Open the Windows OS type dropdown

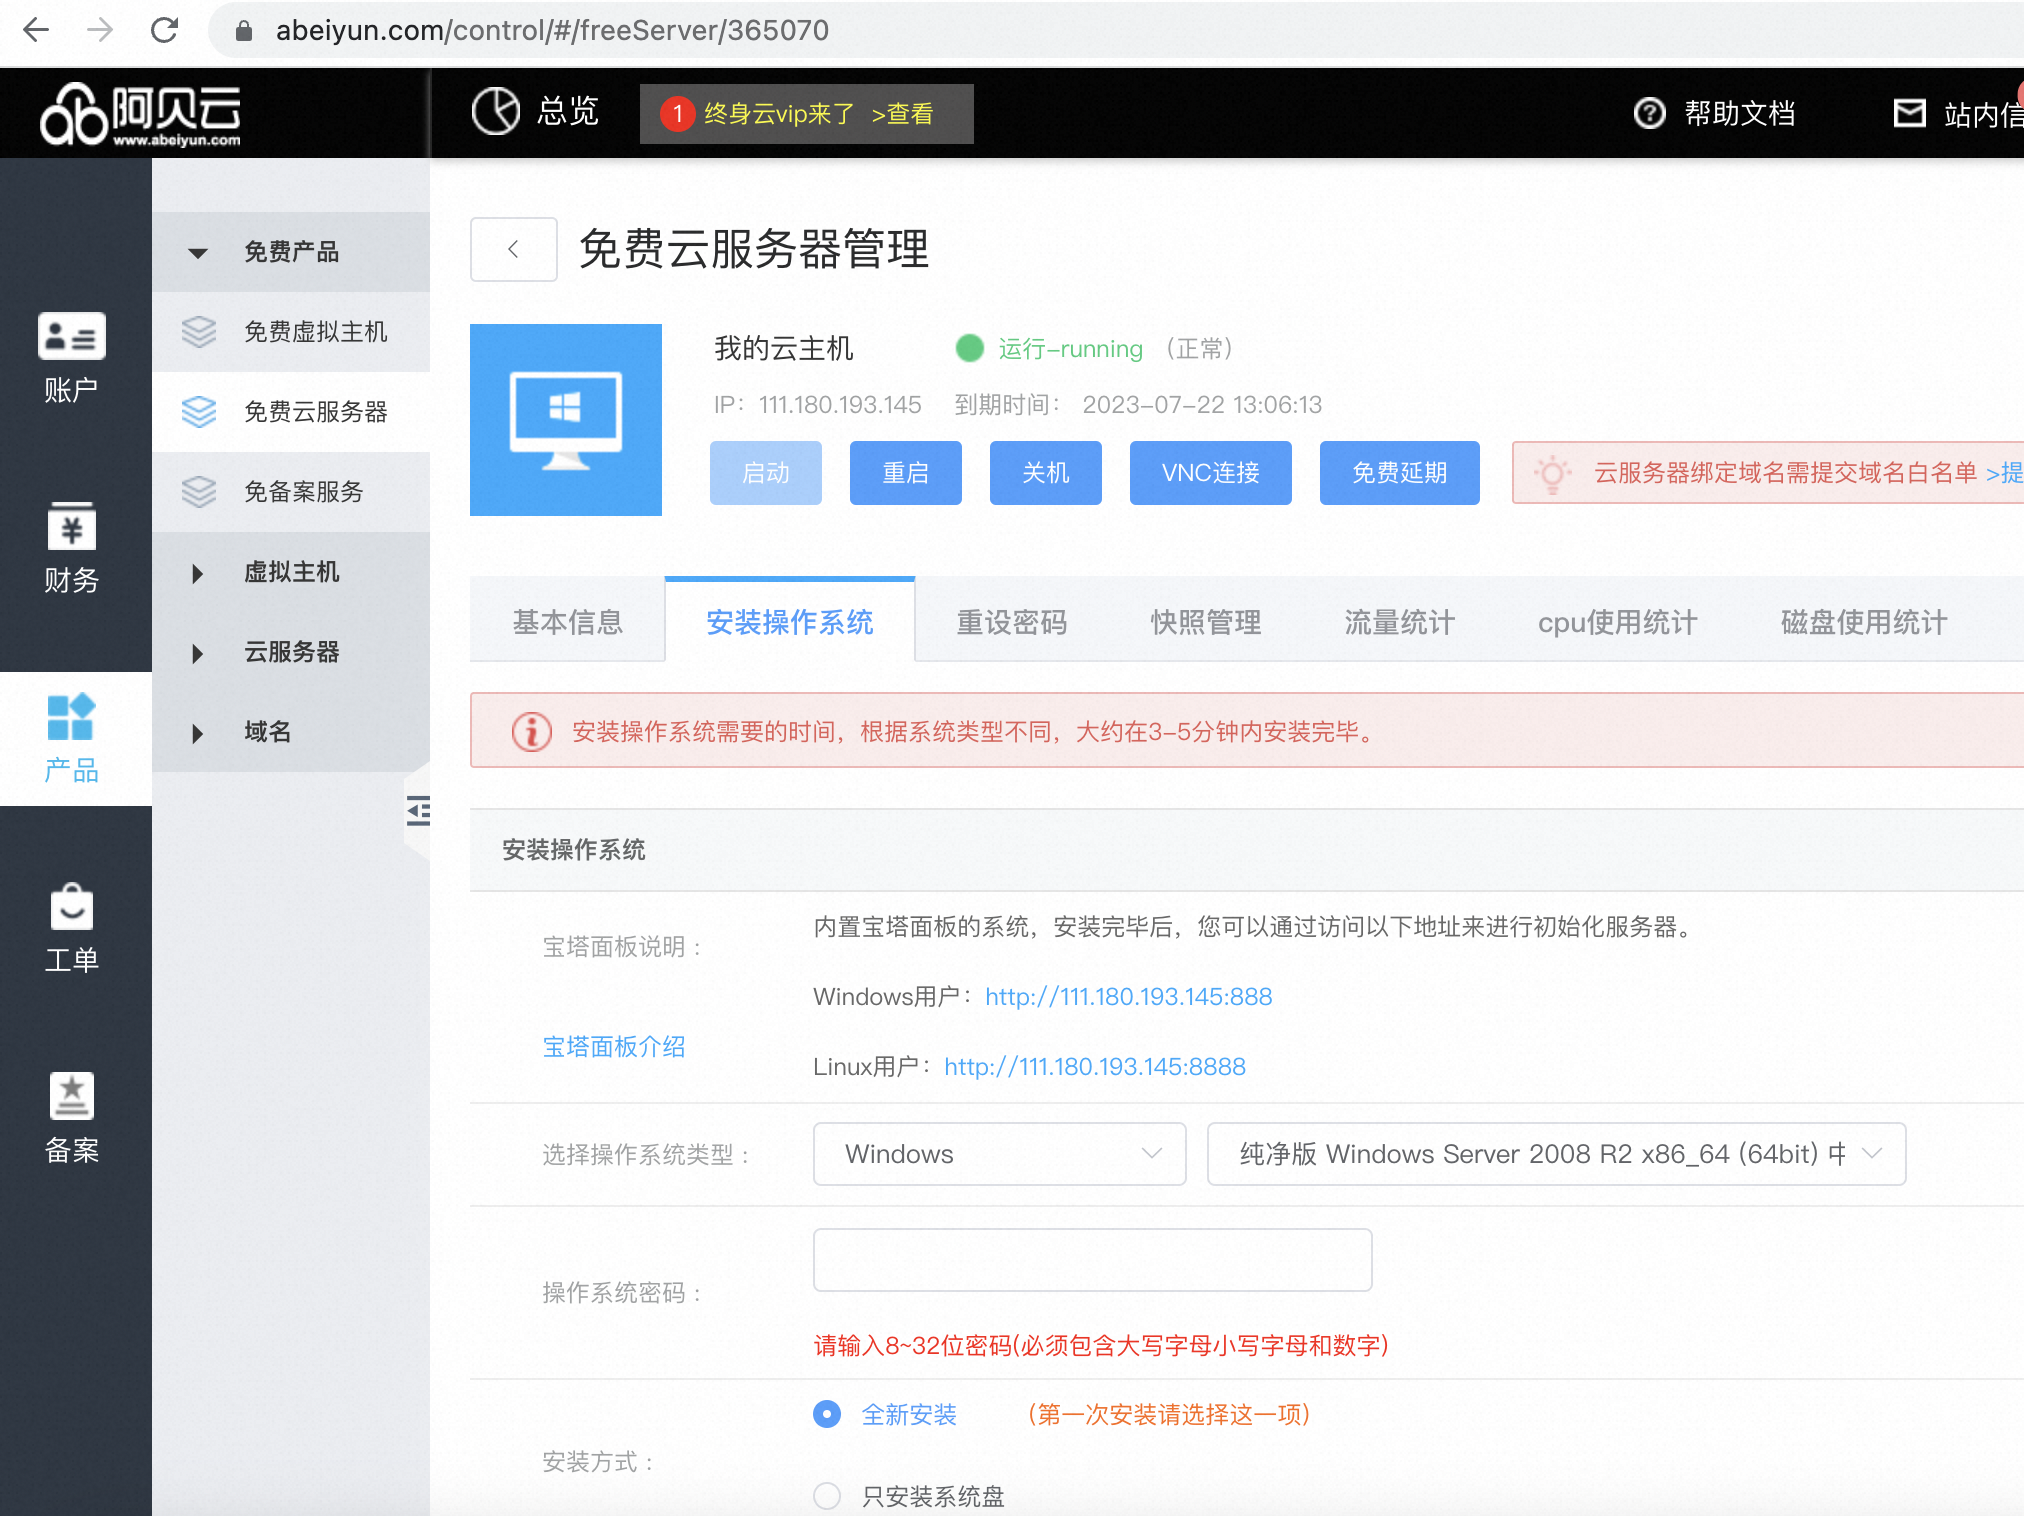(x=999, y=1154)
